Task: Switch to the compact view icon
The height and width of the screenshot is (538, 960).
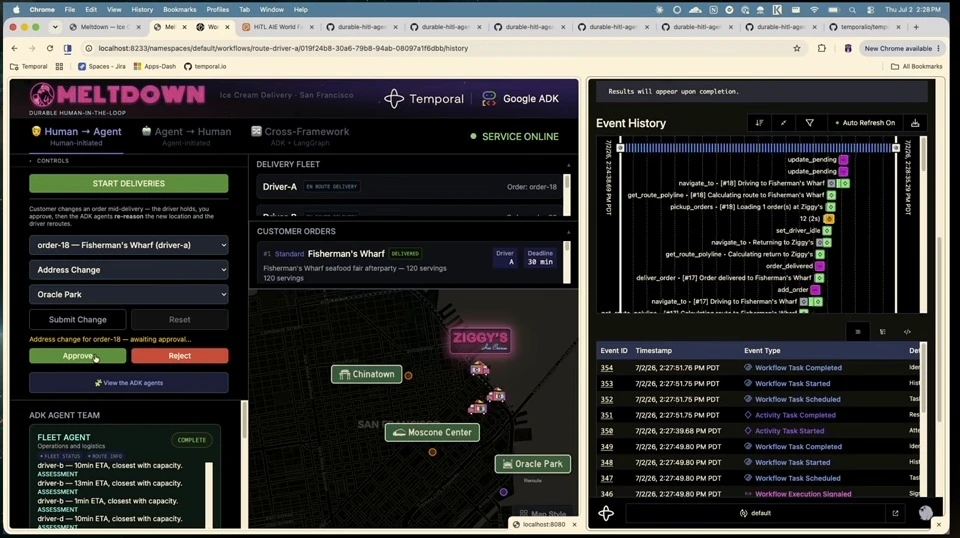Action: 882,332
